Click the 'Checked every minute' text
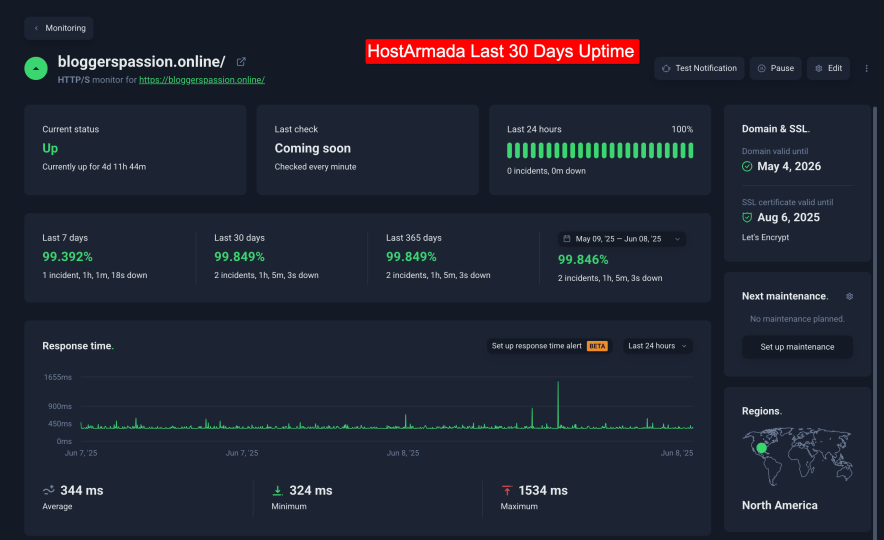Image resolution: width=884 pixels, height=540 pixels. click(x=315, y=167)
